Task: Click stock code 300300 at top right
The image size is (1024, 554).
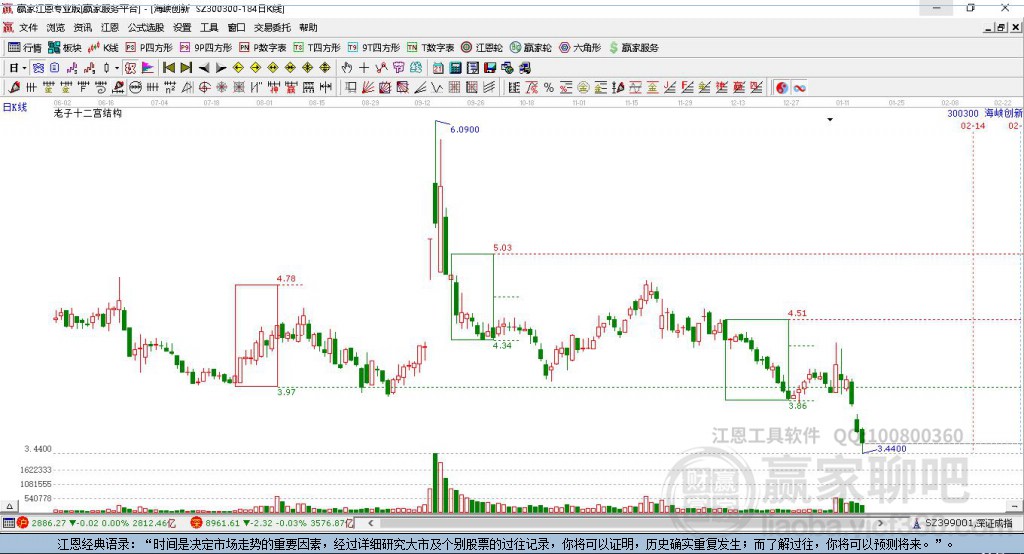Action: click(963, 113)
